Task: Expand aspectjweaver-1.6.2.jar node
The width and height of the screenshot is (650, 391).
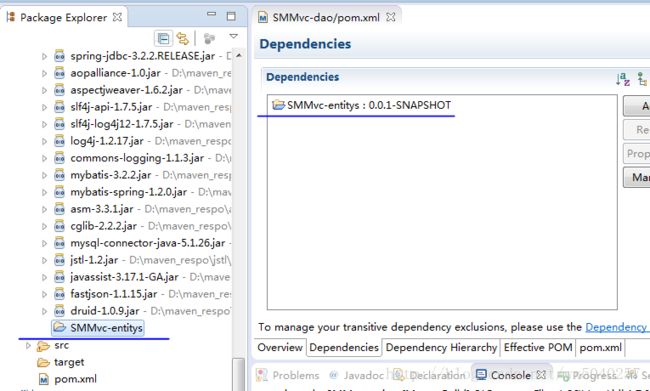Action: [44, 90]
